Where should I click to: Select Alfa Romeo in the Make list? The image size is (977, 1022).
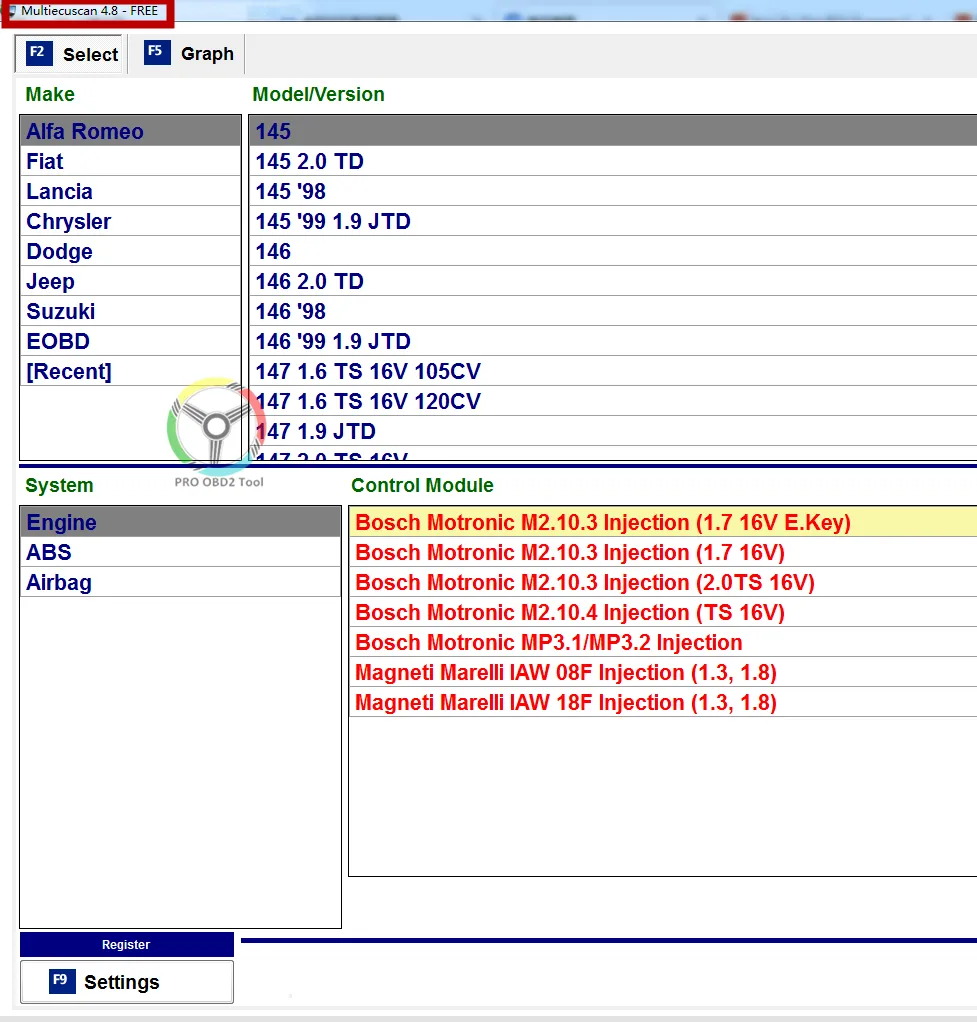click(130, 131)
